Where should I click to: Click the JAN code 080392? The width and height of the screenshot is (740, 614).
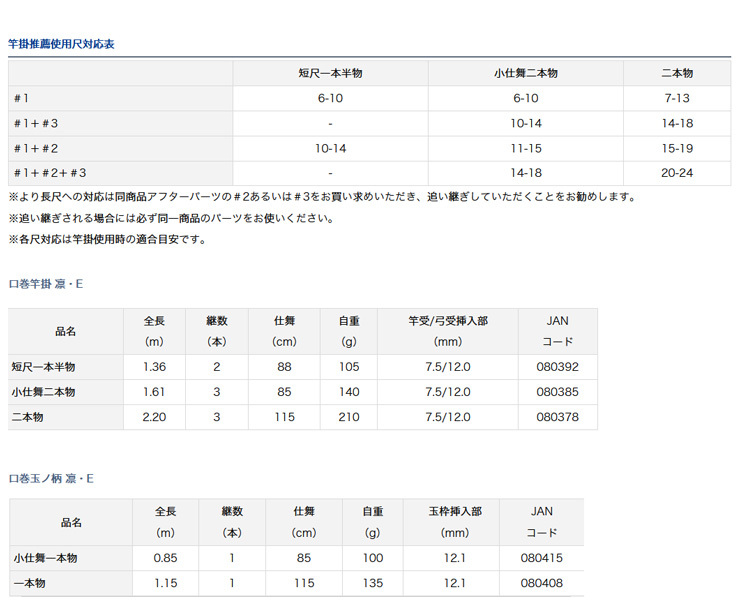(x=557, y=367)
